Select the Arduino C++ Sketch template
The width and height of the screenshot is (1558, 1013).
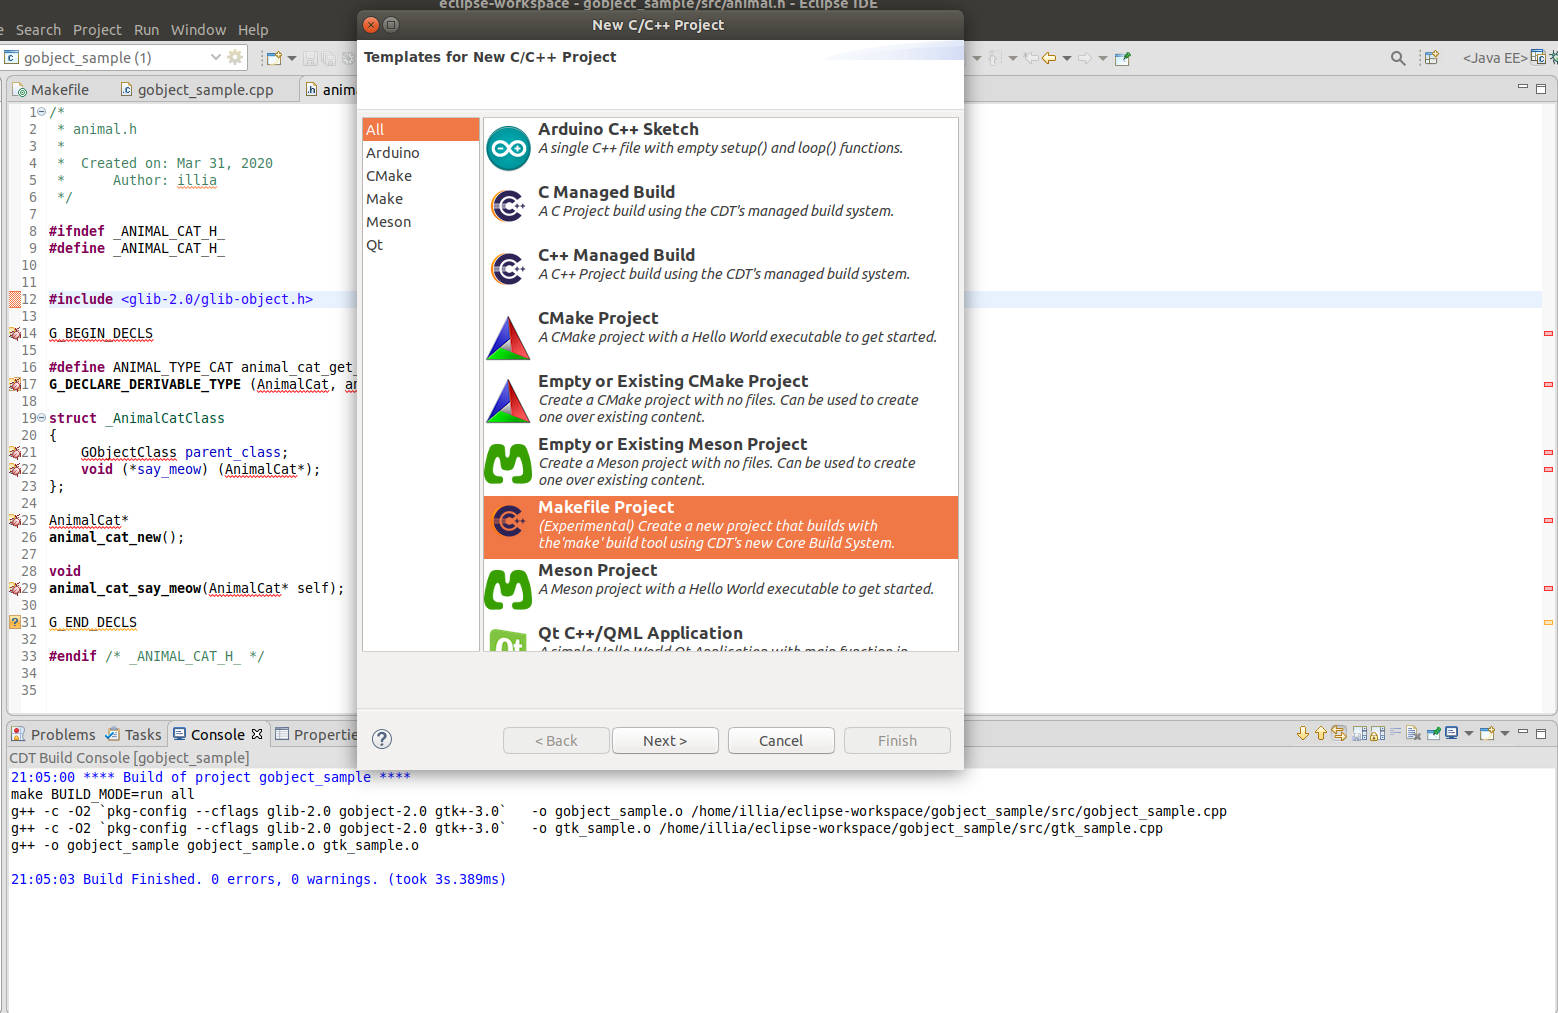(720, 148)
